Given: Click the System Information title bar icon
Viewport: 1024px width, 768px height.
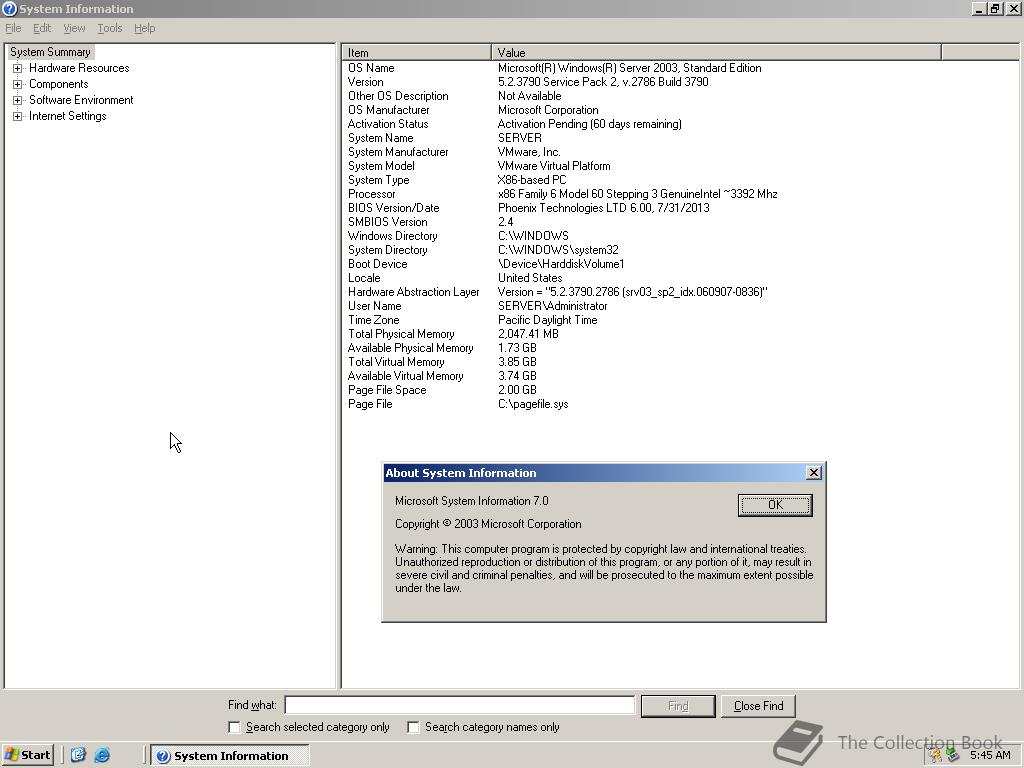Looking at the screenshot, I should pyautogui.click(x=9, y=8).
